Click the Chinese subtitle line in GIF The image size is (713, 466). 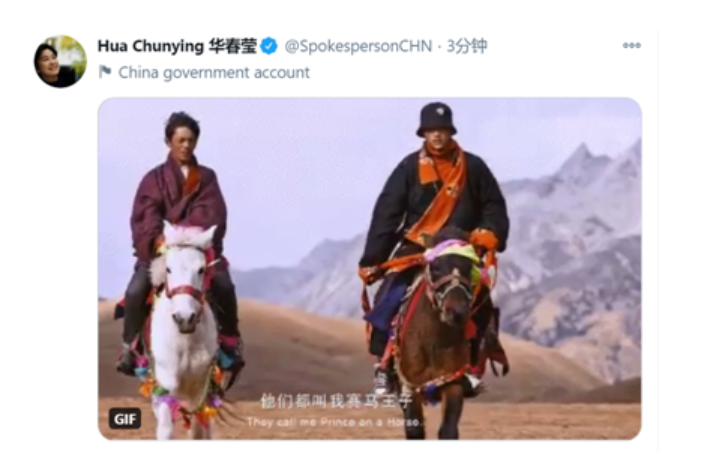pyautogui.click(x=336, y=401)
